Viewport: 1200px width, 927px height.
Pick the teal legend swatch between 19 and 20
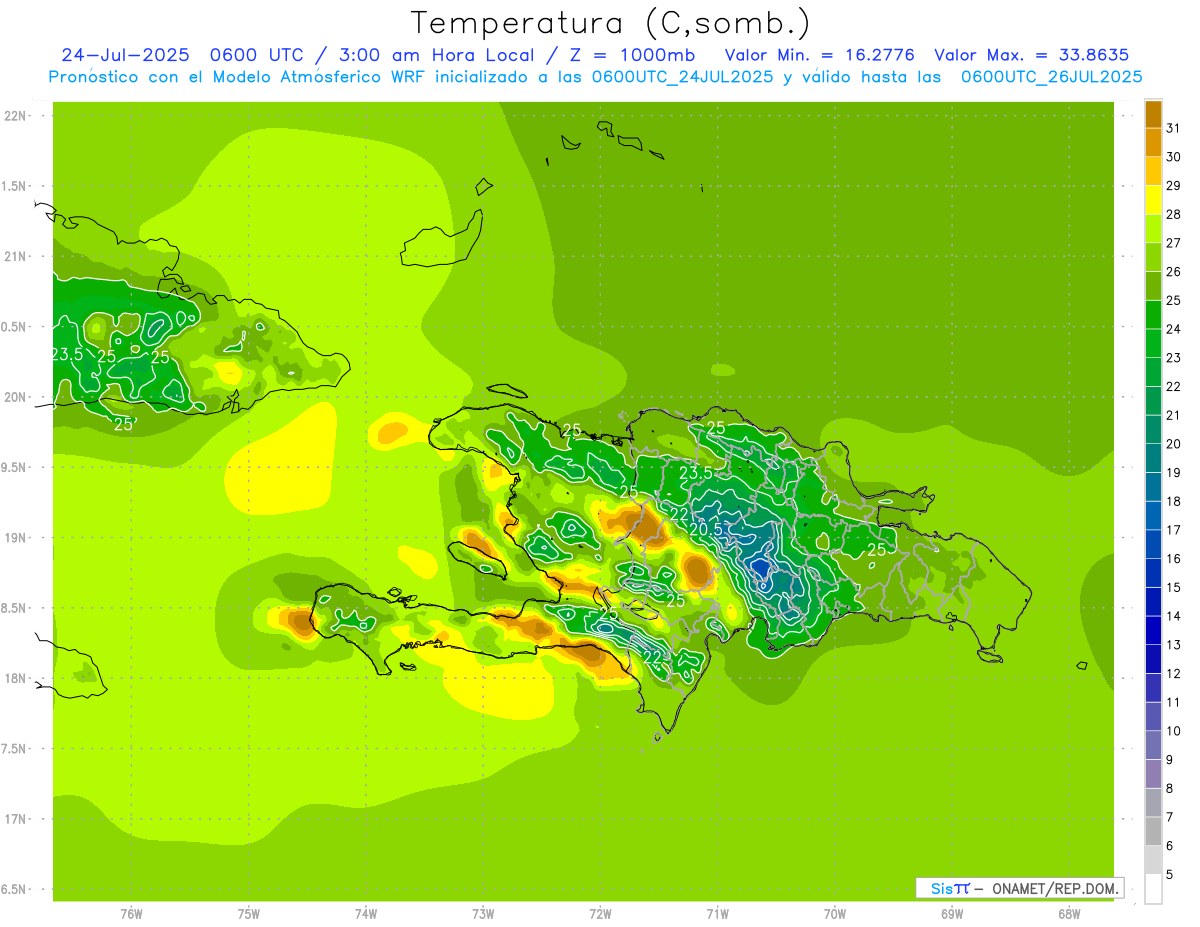(1153, 458)
